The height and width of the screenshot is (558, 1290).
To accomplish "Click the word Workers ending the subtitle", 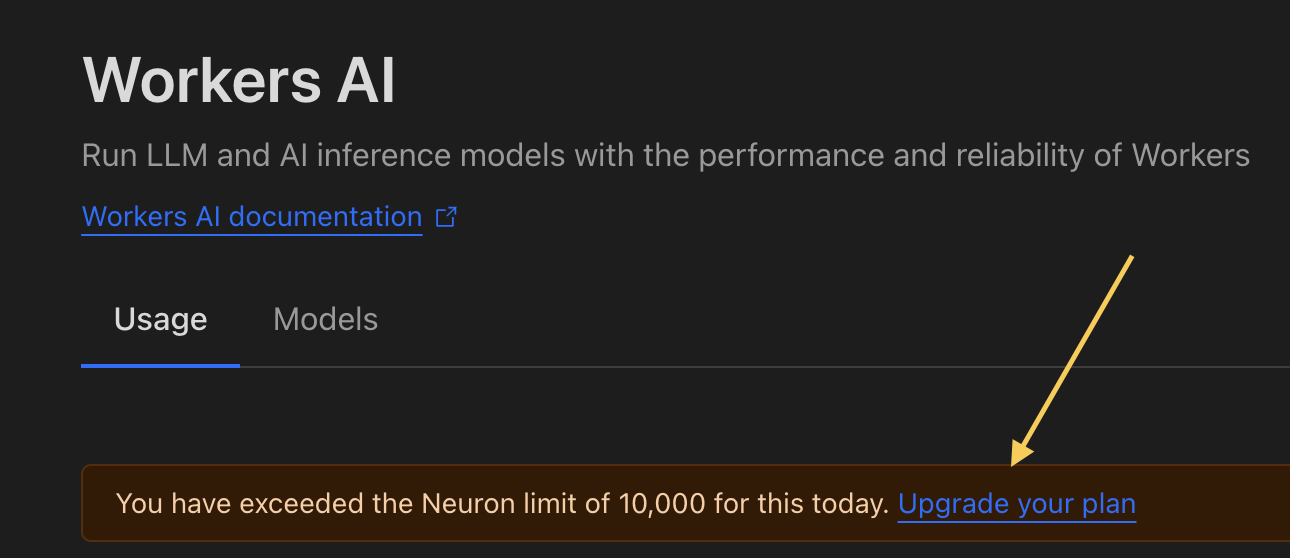I will [x=1190, y=156].
